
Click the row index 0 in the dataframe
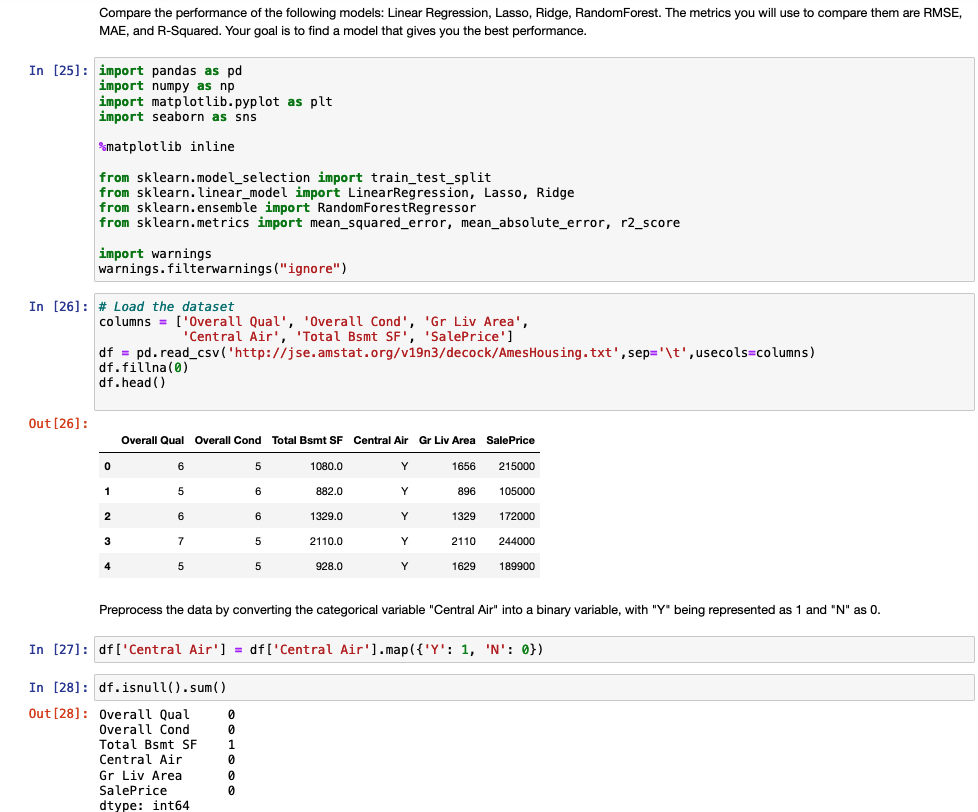107,466
